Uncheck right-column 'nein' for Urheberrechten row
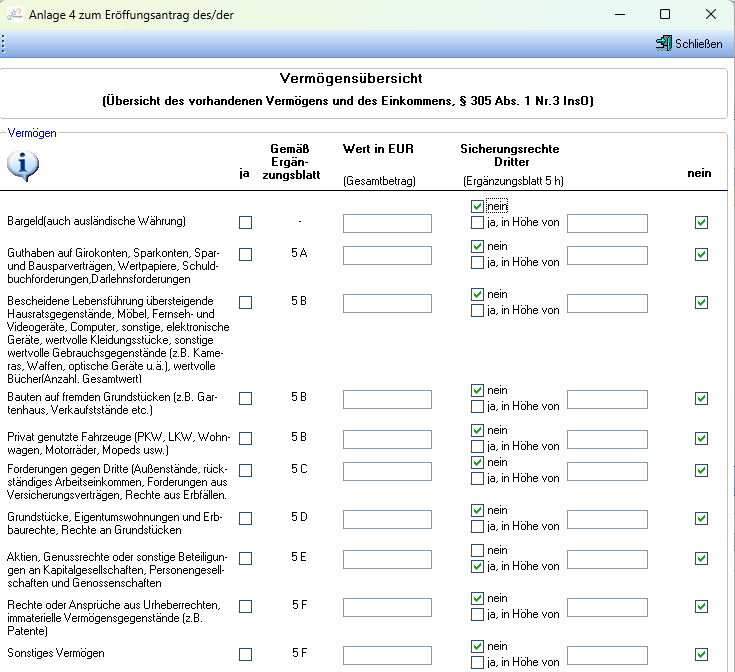Image resolution: width=735 pixels, height=672 pixels. 701,606
